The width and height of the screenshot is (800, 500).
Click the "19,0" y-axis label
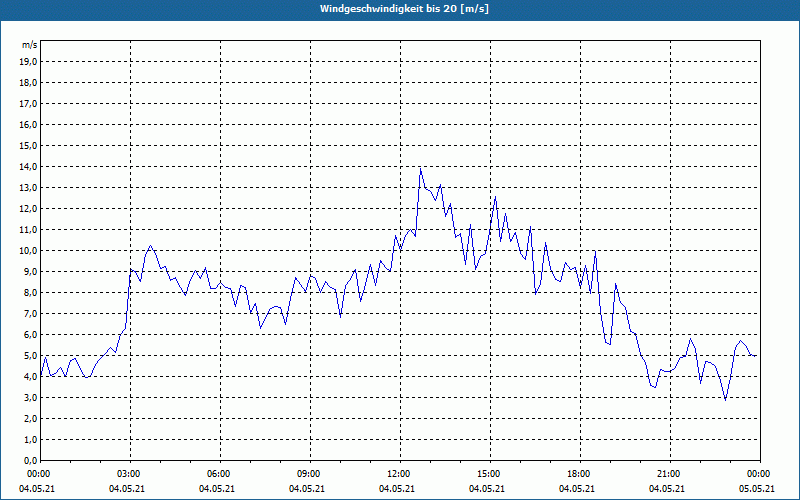[x=29, y=62]
